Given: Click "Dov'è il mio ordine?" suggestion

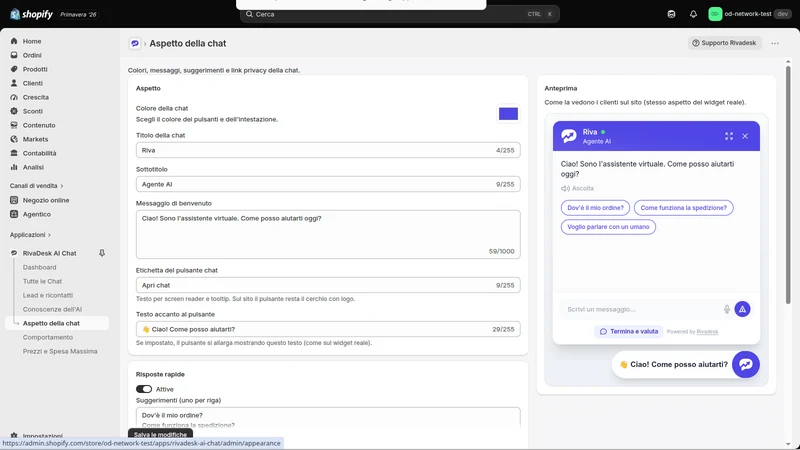Looking at the screenshot, I should (595, 208).
